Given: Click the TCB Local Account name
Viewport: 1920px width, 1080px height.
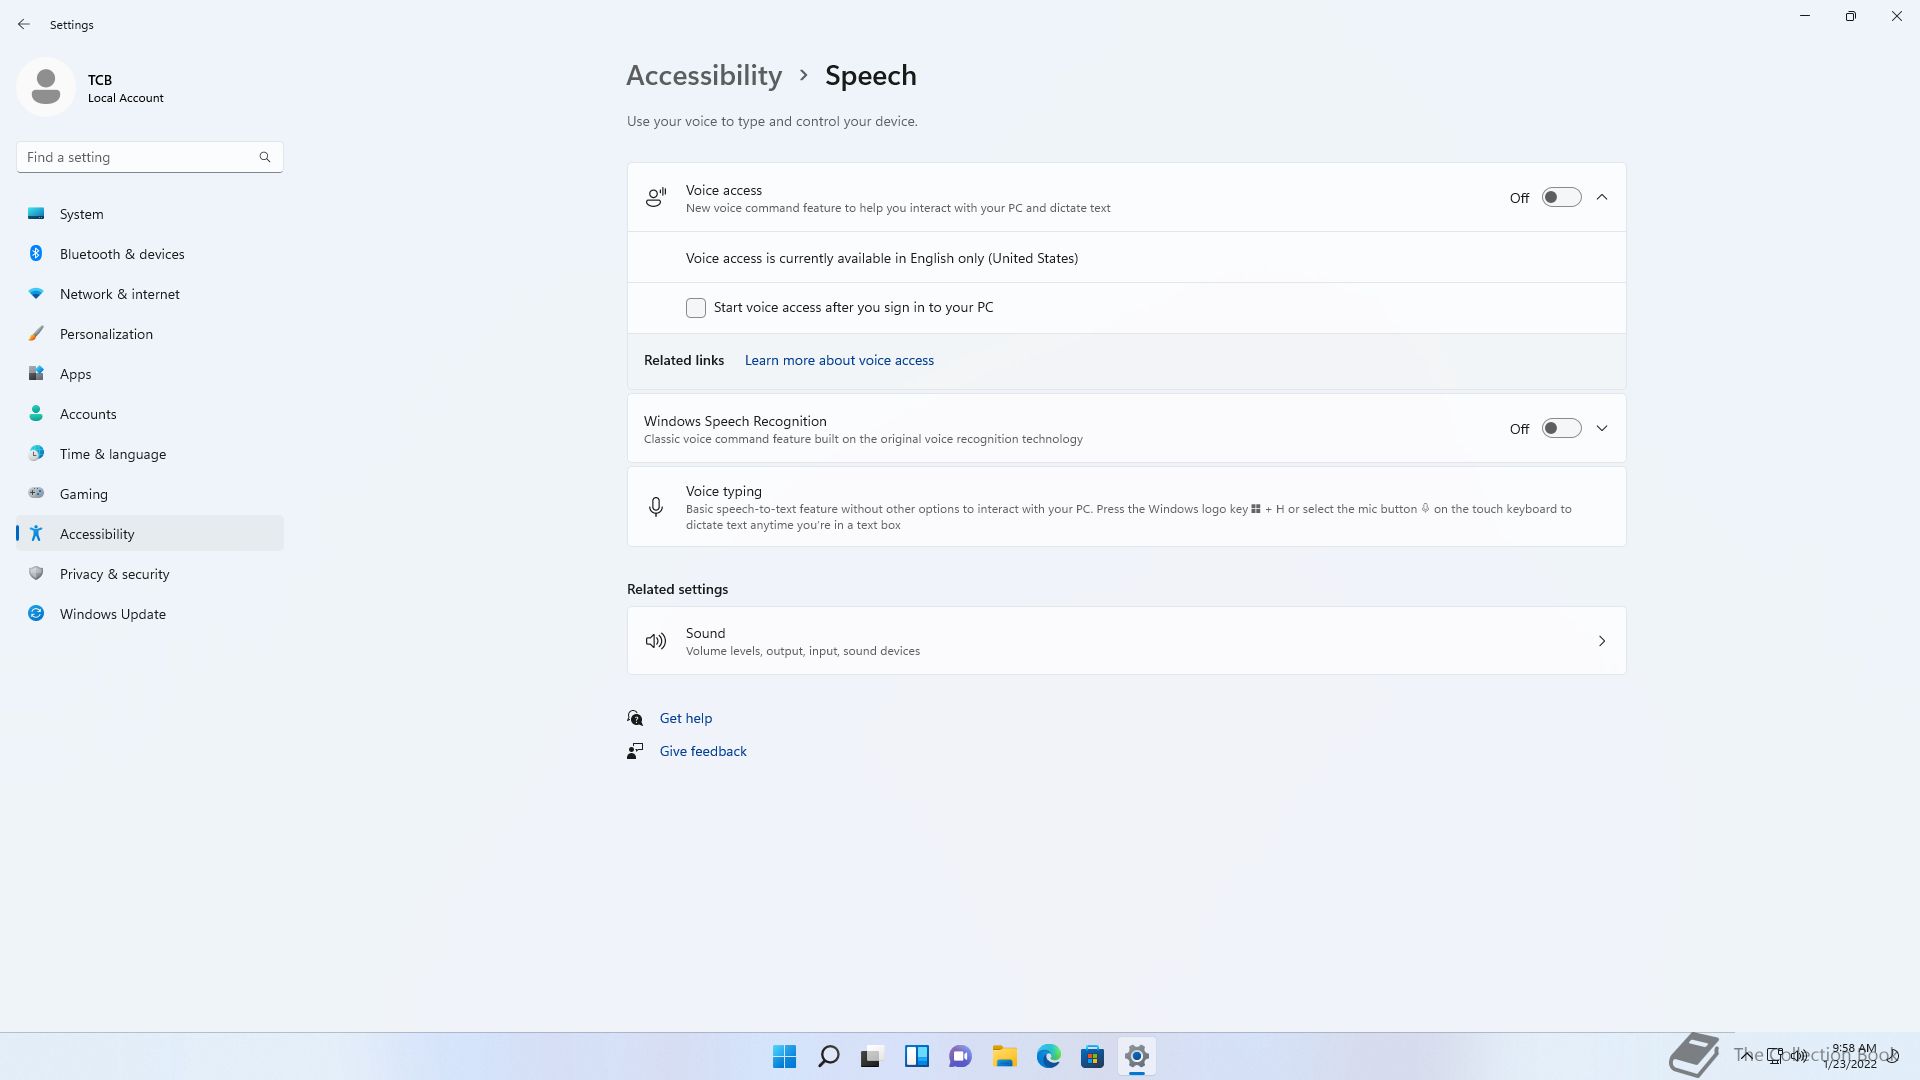Looking at the screenshot, I should click(126, 88).
